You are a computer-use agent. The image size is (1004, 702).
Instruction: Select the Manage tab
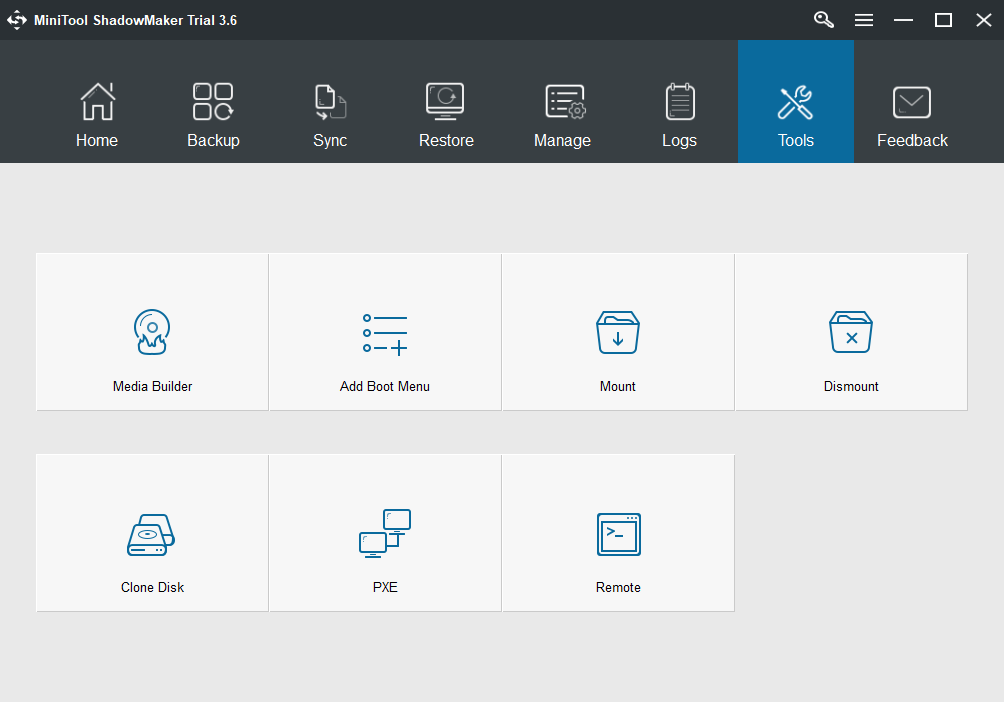563,102
